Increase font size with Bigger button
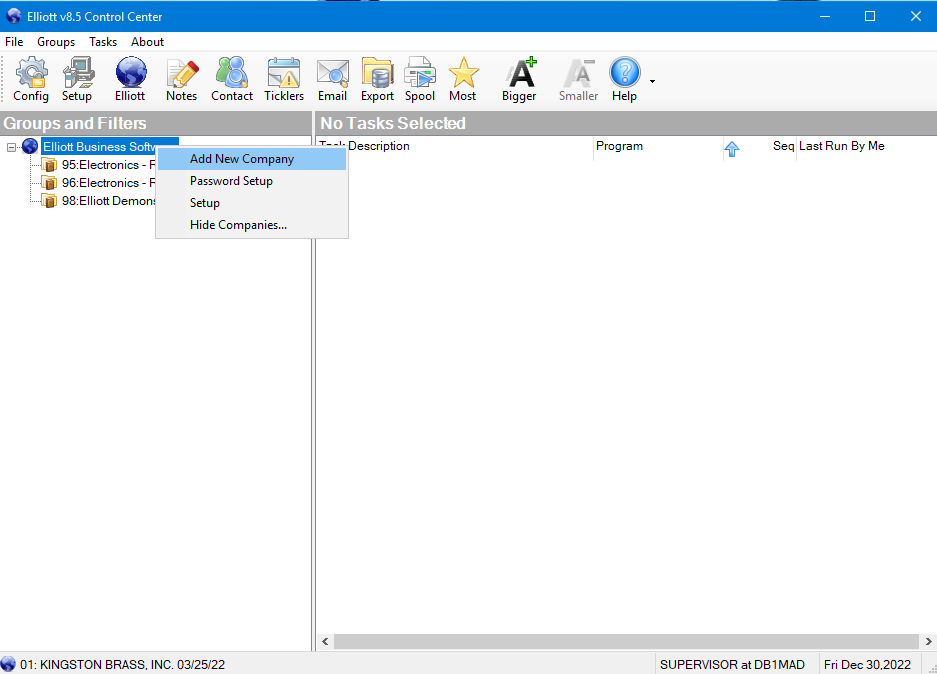 pyautogui.click(x=519, y=79)
